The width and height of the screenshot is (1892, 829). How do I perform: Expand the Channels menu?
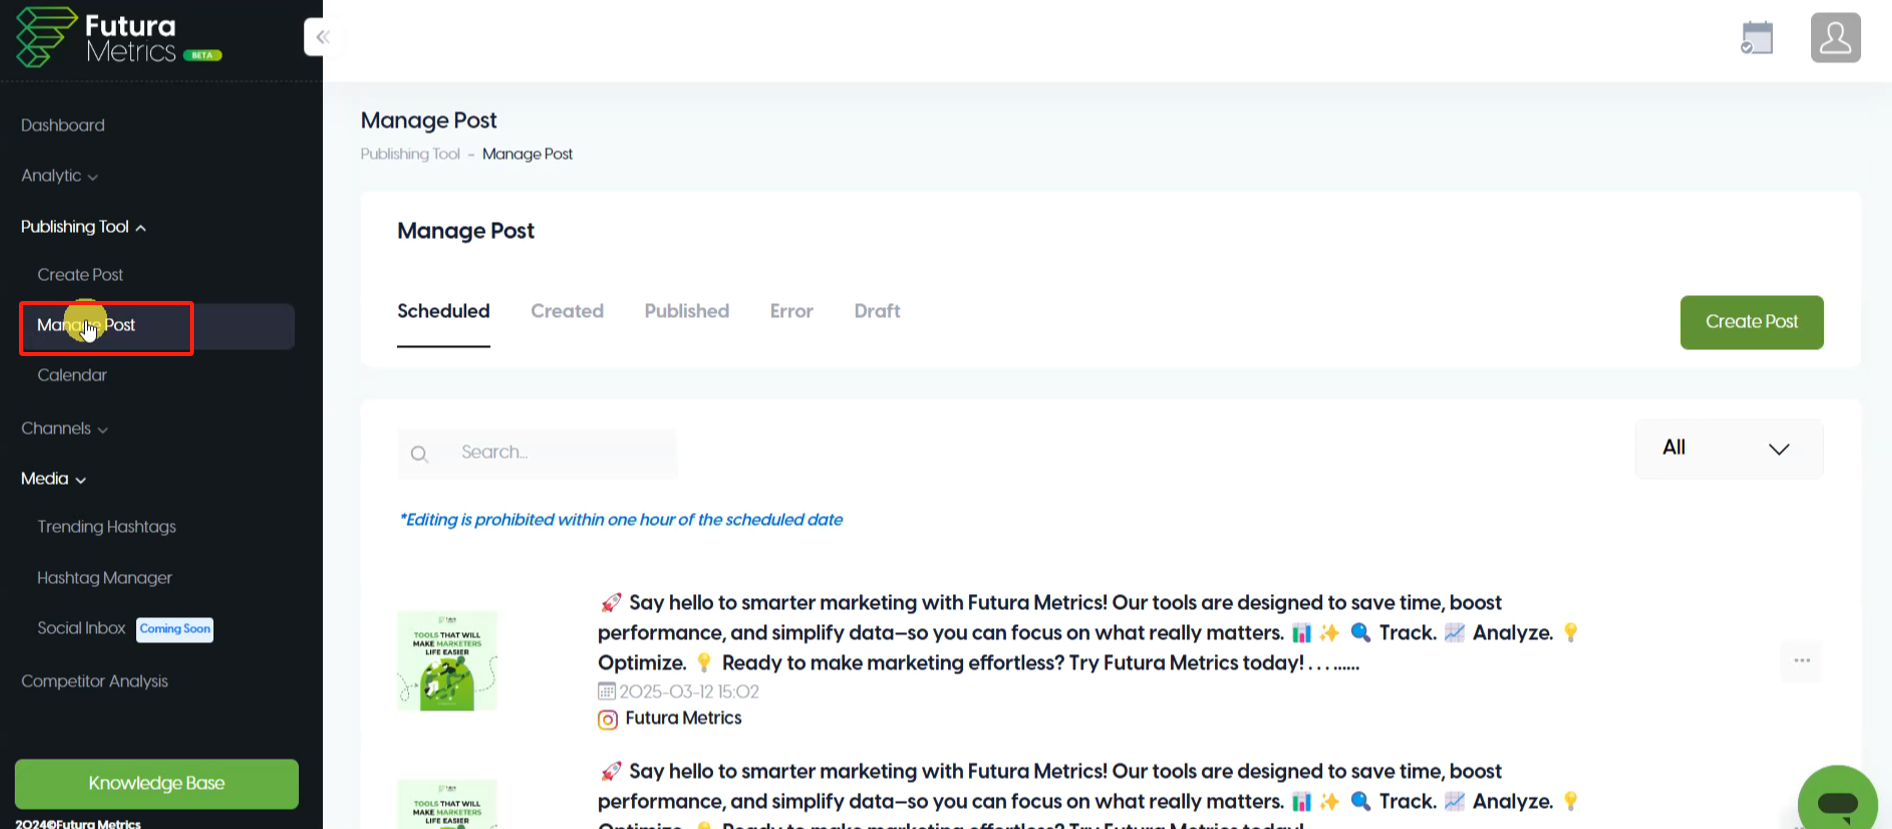[x=64, y=428]
